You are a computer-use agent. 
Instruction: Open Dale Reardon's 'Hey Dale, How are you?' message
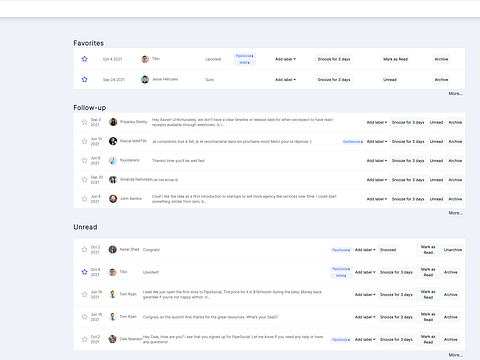point(233,339)
